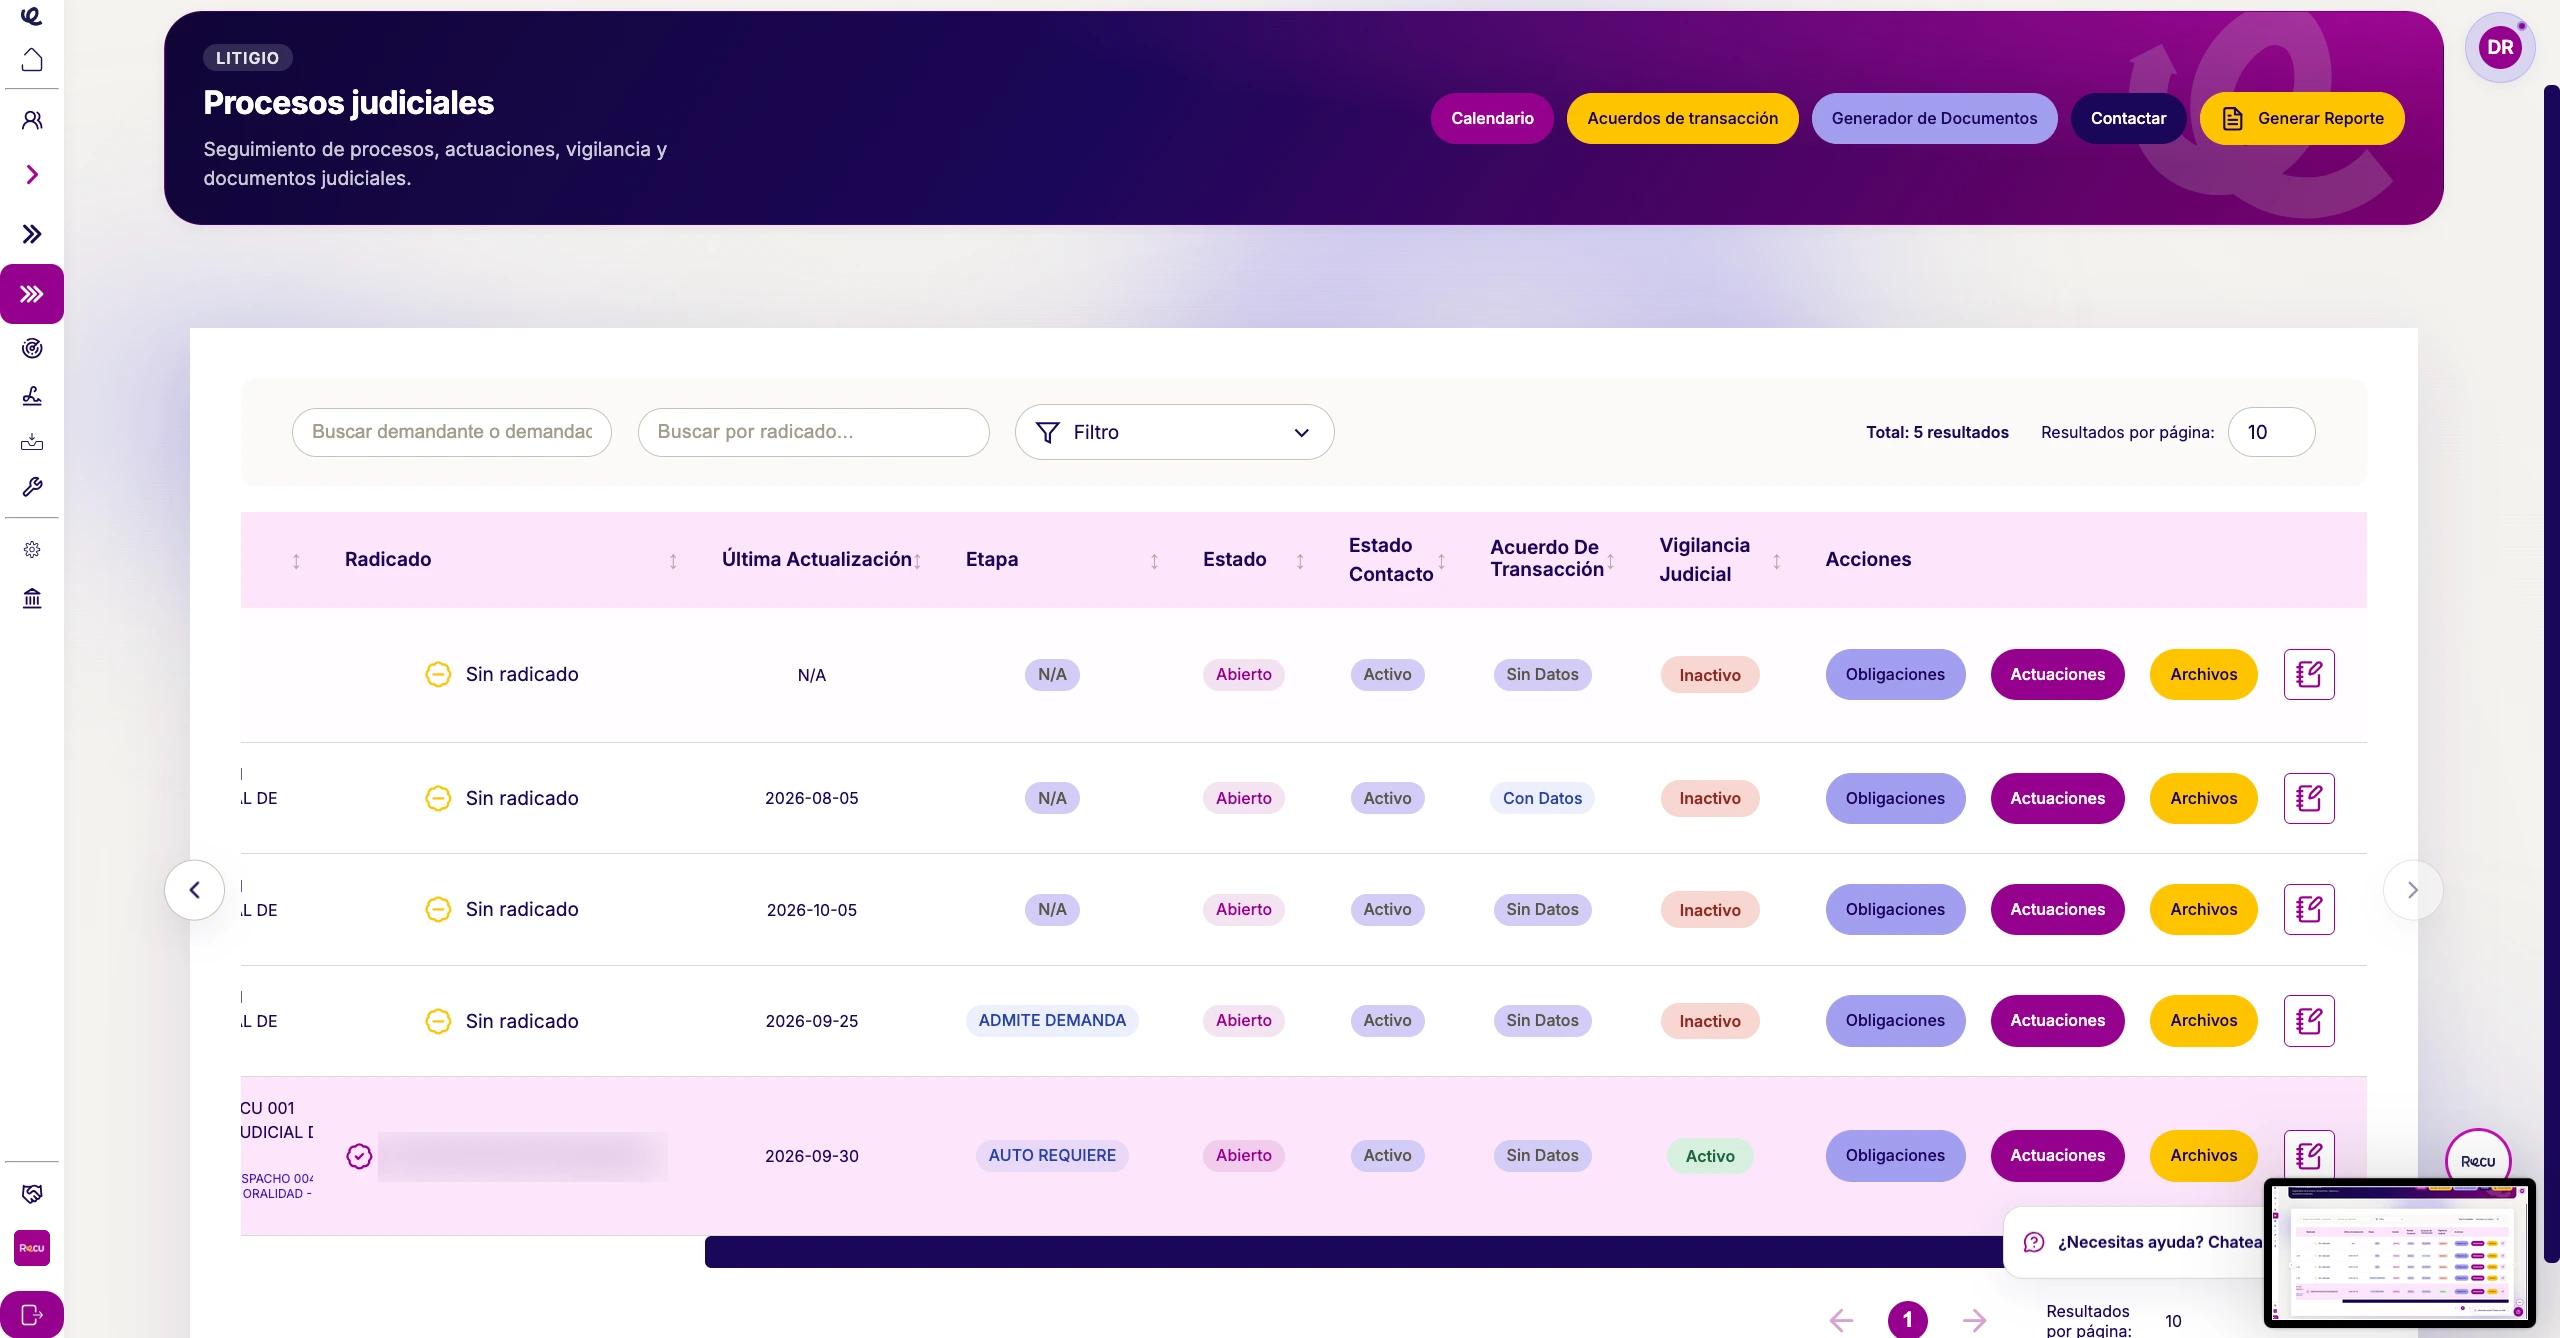This screenshot has height=1338, width=2560.
Task: Select the active triple chevron sidebar item
Action: 32,294
